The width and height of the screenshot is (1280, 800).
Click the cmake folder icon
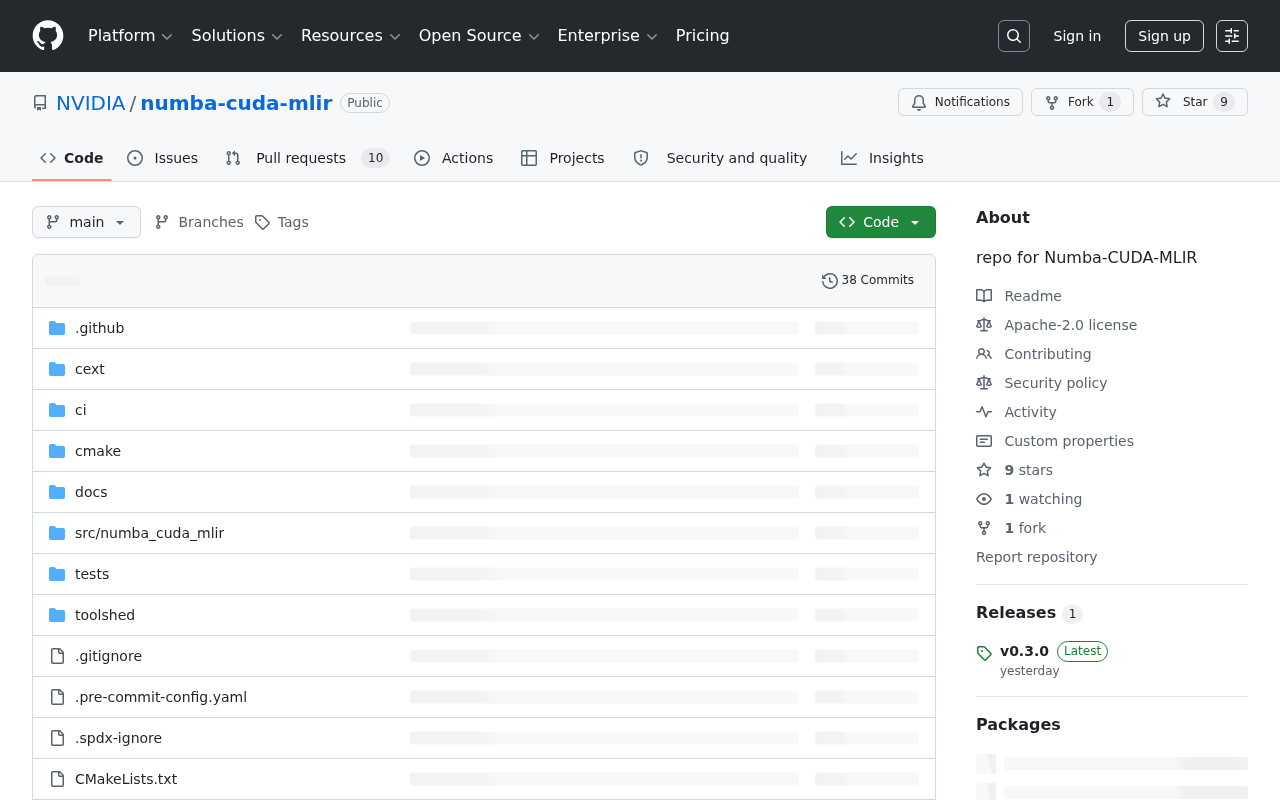pyautogui.click(x=57, y=451)
